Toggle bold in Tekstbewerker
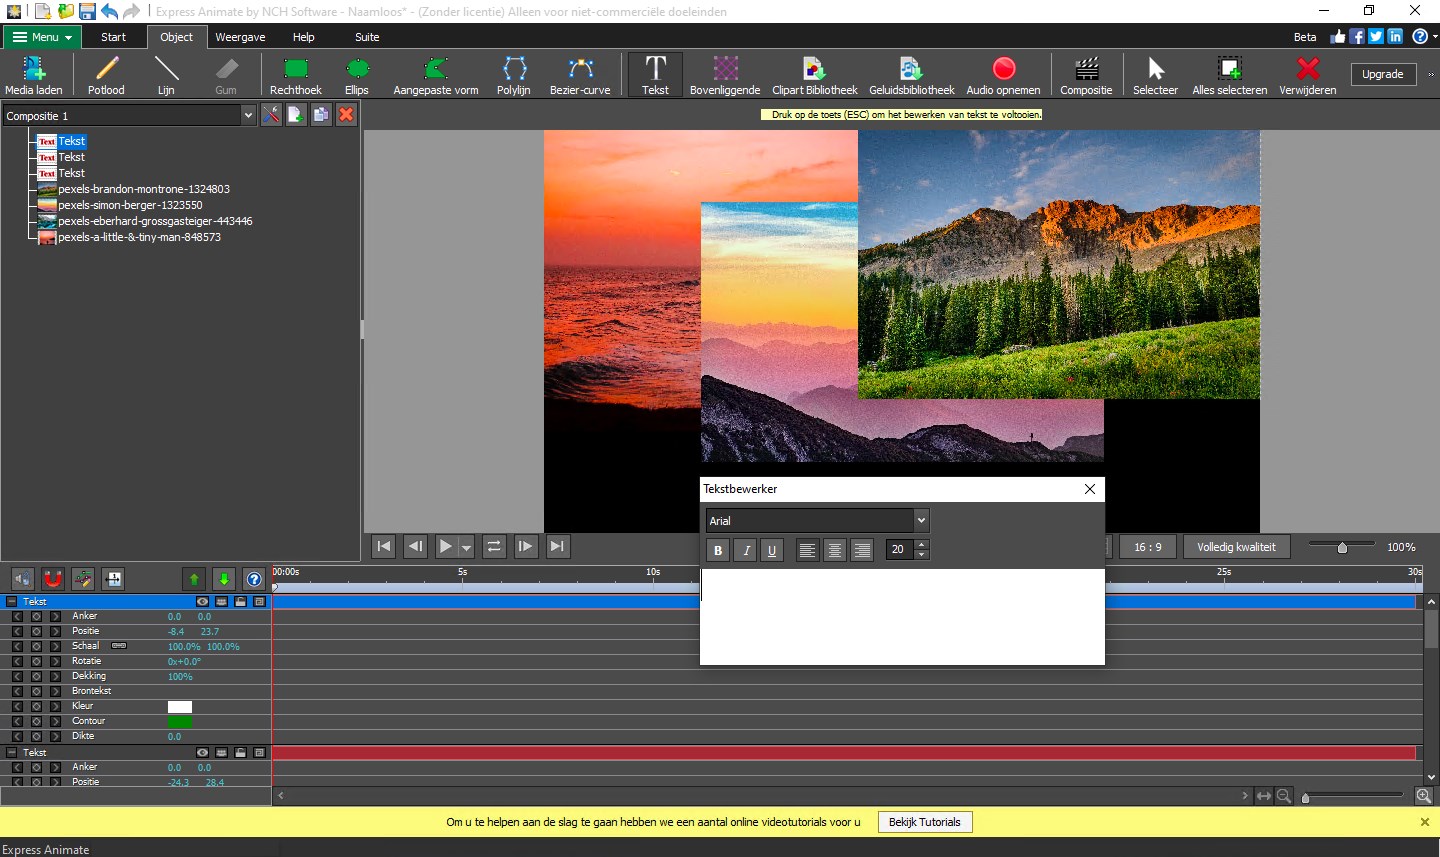This screenshot has height=857, width=1440. tap(718, 550)
